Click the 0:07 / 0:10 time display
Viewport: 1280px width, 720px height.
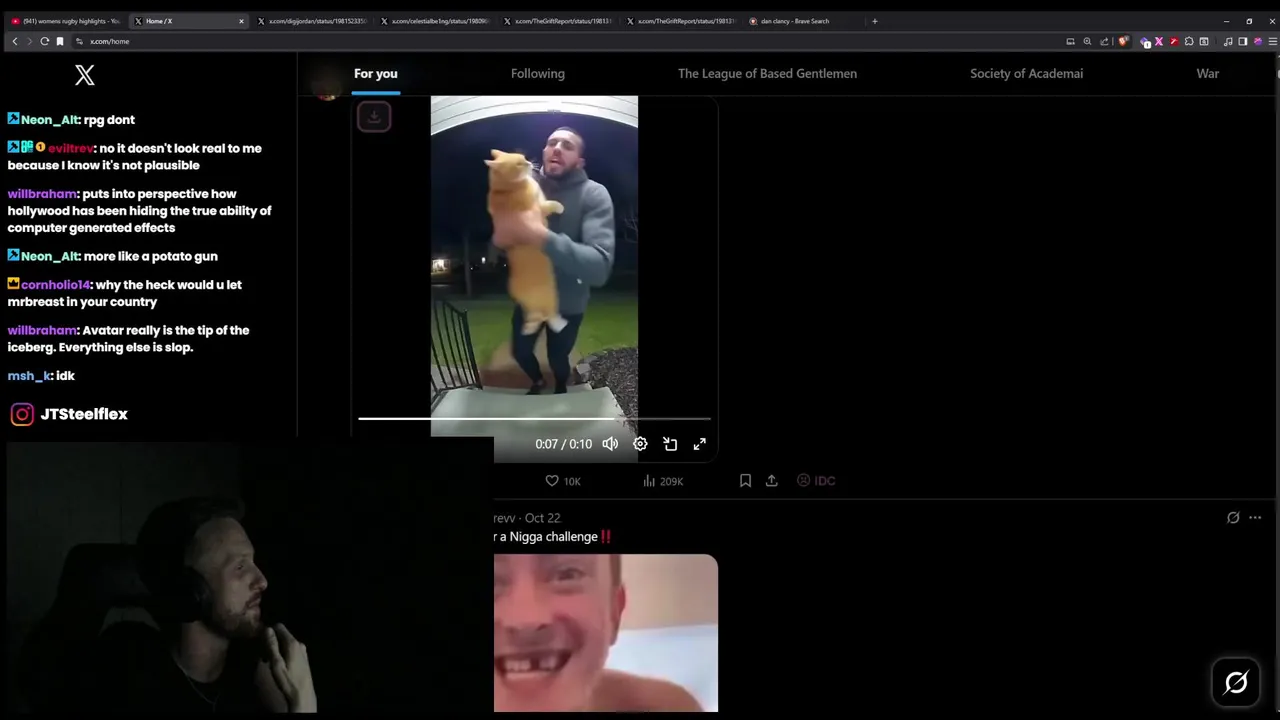(563, 444)
